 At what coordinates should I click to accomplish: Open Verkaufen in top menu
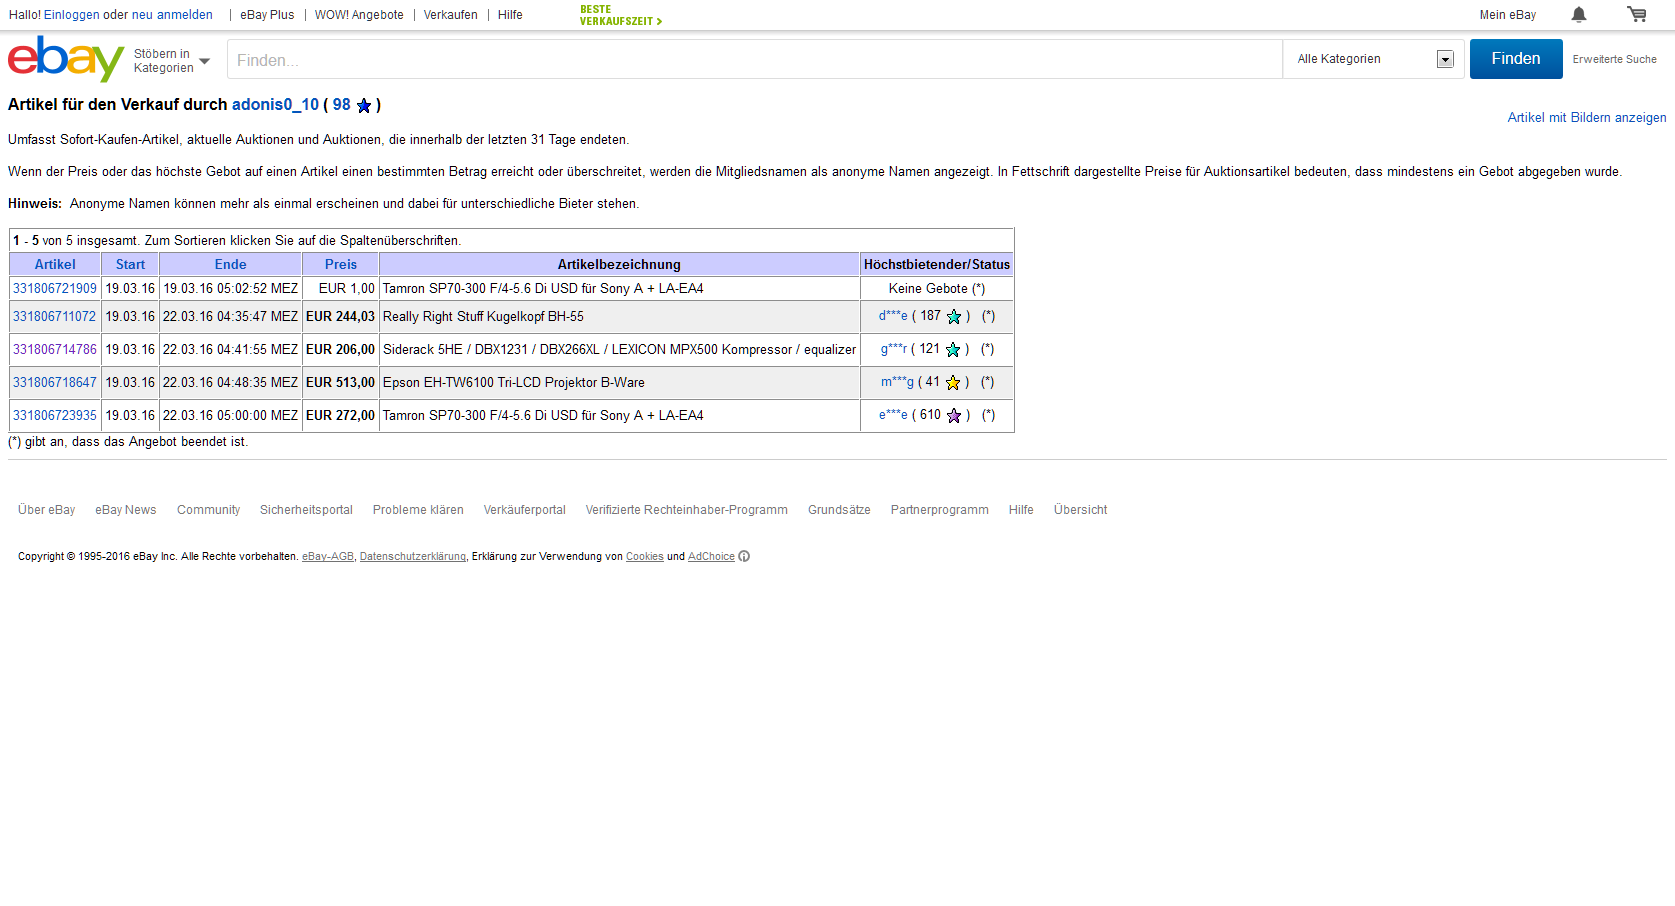(450, 15)
